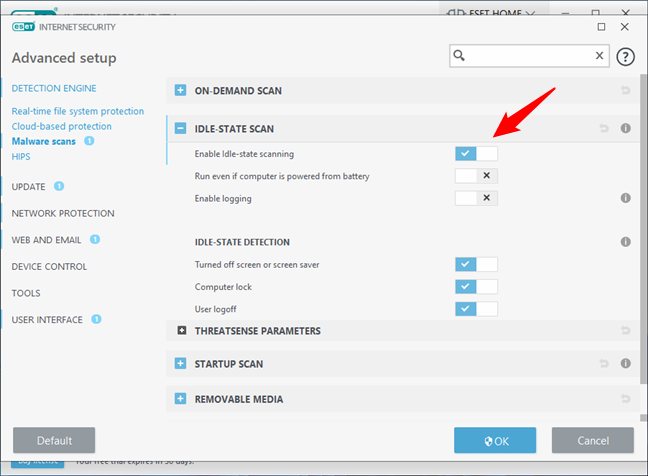Image resolution: width=648 pixels, height=476 pixels.
Task: Toggle Turned off screen or screen saver
Action: tap(476, 264)
